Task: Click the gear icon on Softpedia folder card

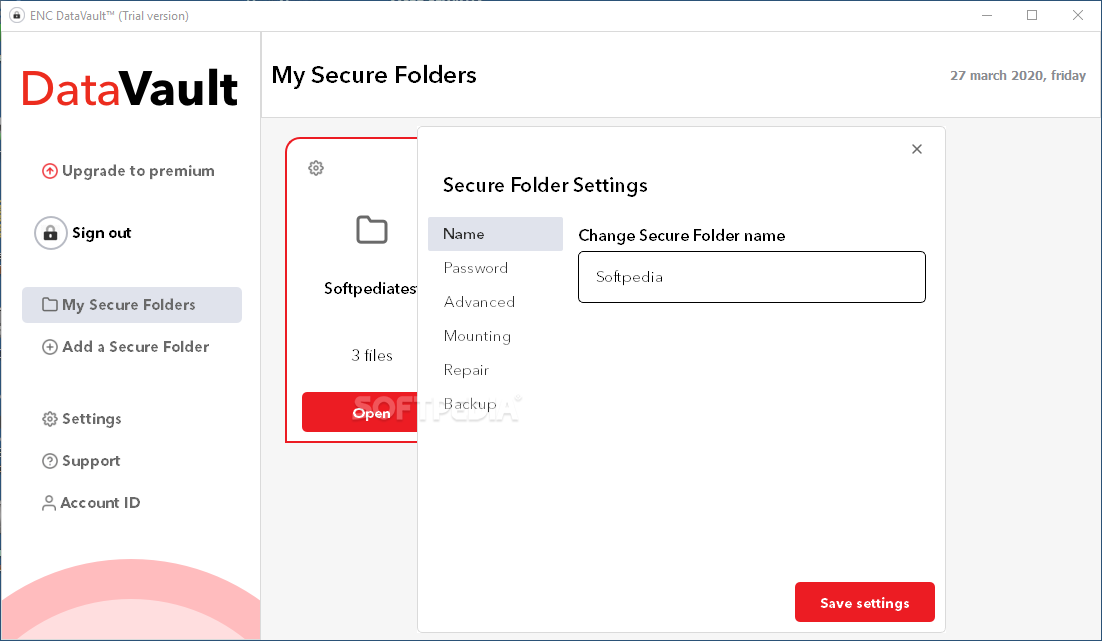Action: coord(316,168)
